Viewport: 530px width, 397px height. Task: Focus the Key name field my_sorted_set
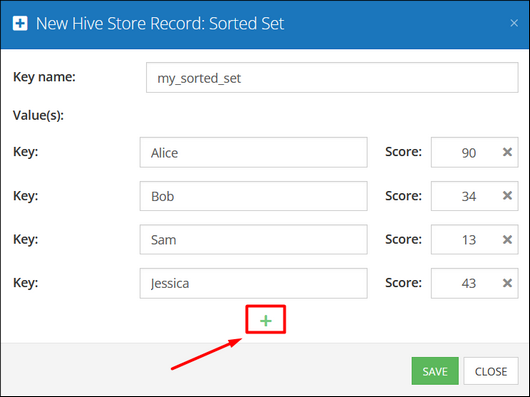click(x=332, y=77)
